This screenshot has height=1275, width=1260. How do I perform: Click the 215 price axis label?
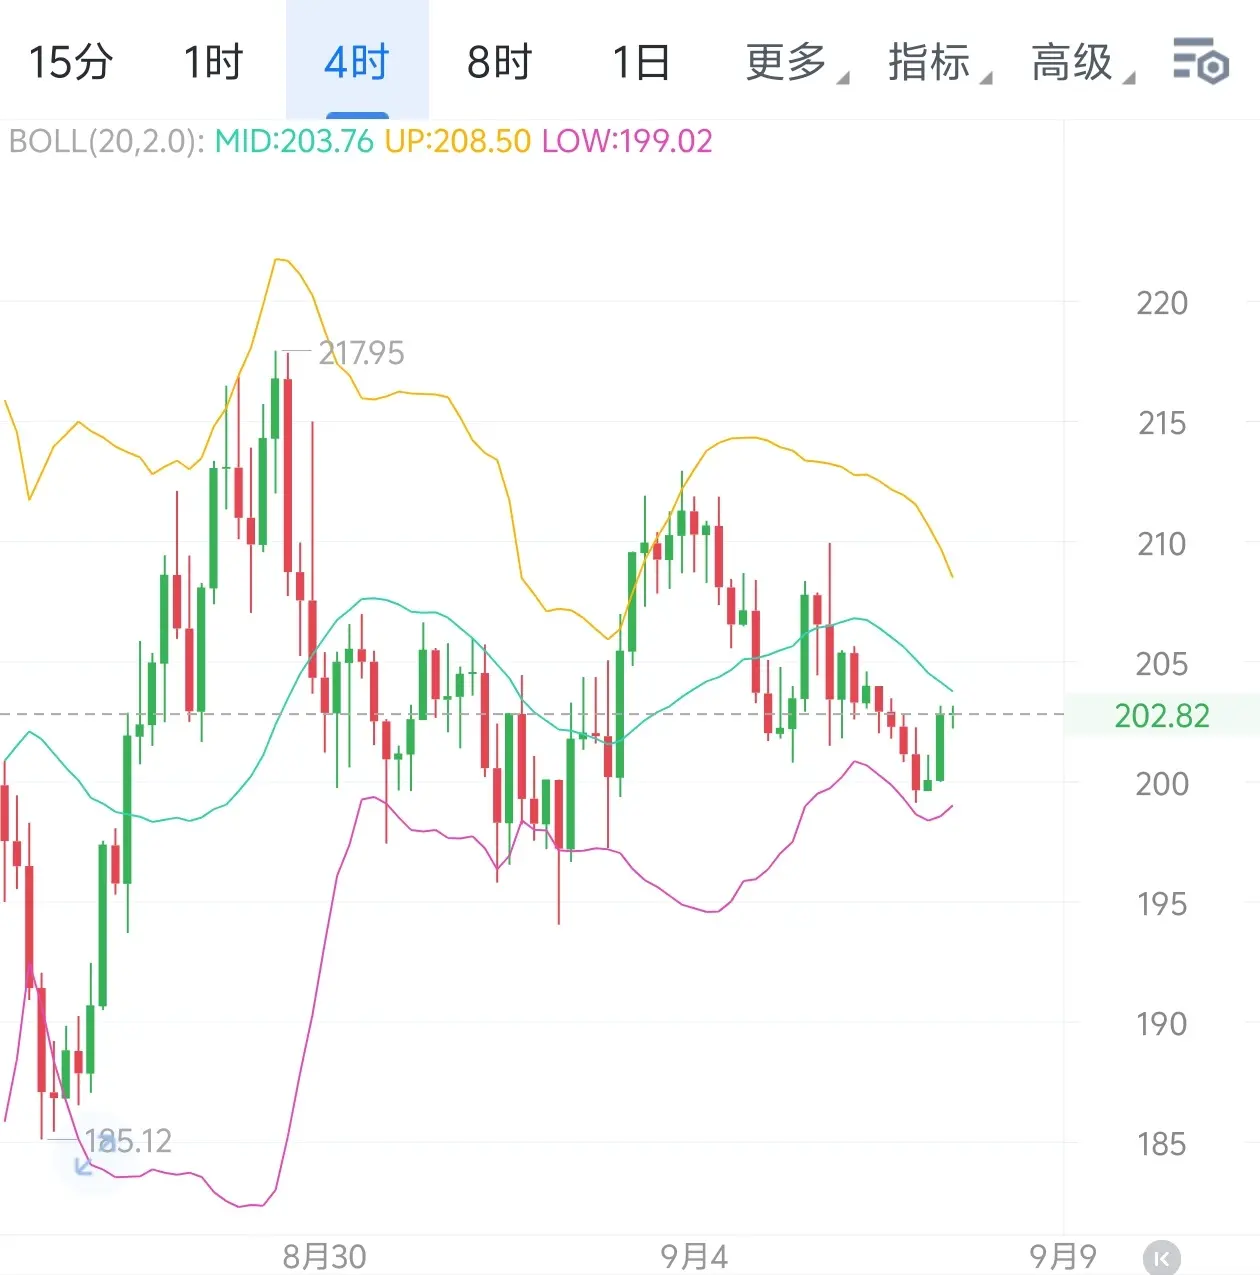tap(1162, 423)
